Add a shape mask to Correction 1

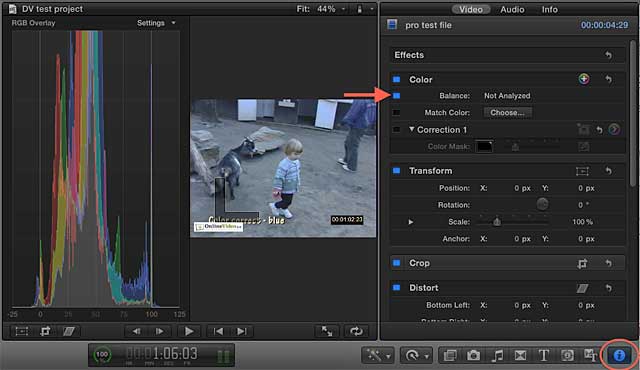pyautogui.click(x=584, y=130)
